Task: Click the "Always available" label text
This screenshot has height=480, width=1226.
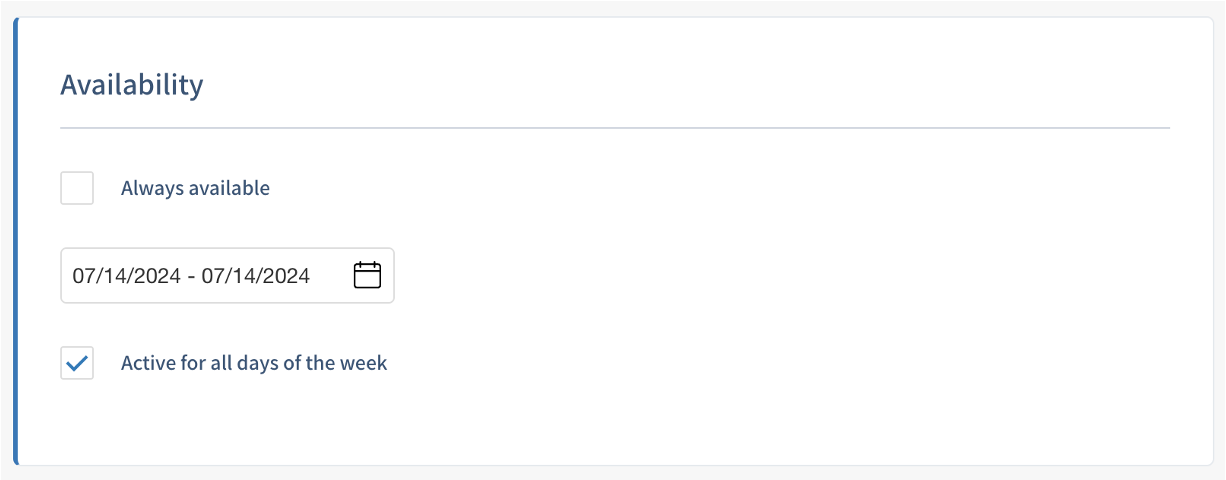Action: point(195,188)
